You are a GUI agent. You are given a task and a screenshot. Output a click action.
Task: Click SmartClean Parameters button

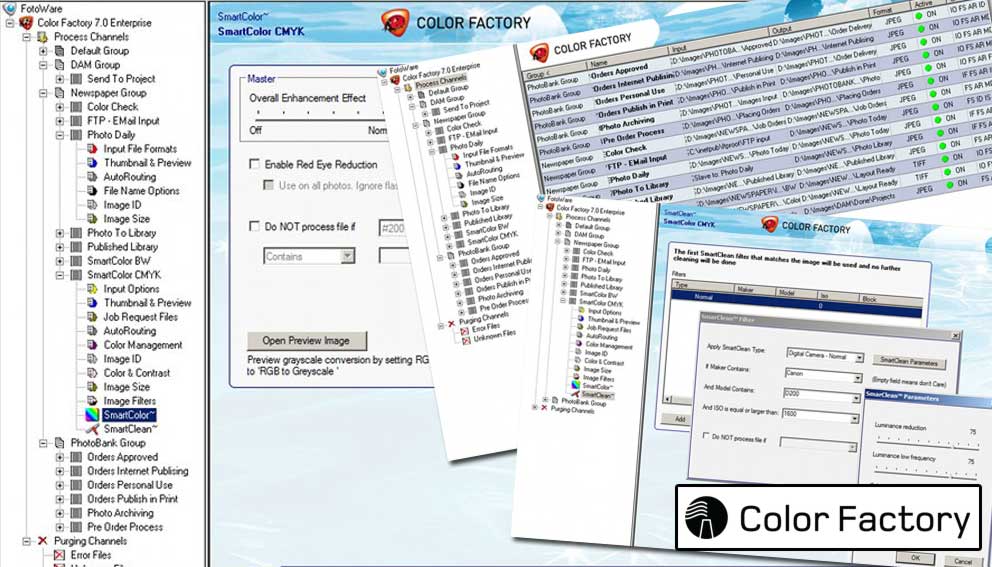pos(910,362)
